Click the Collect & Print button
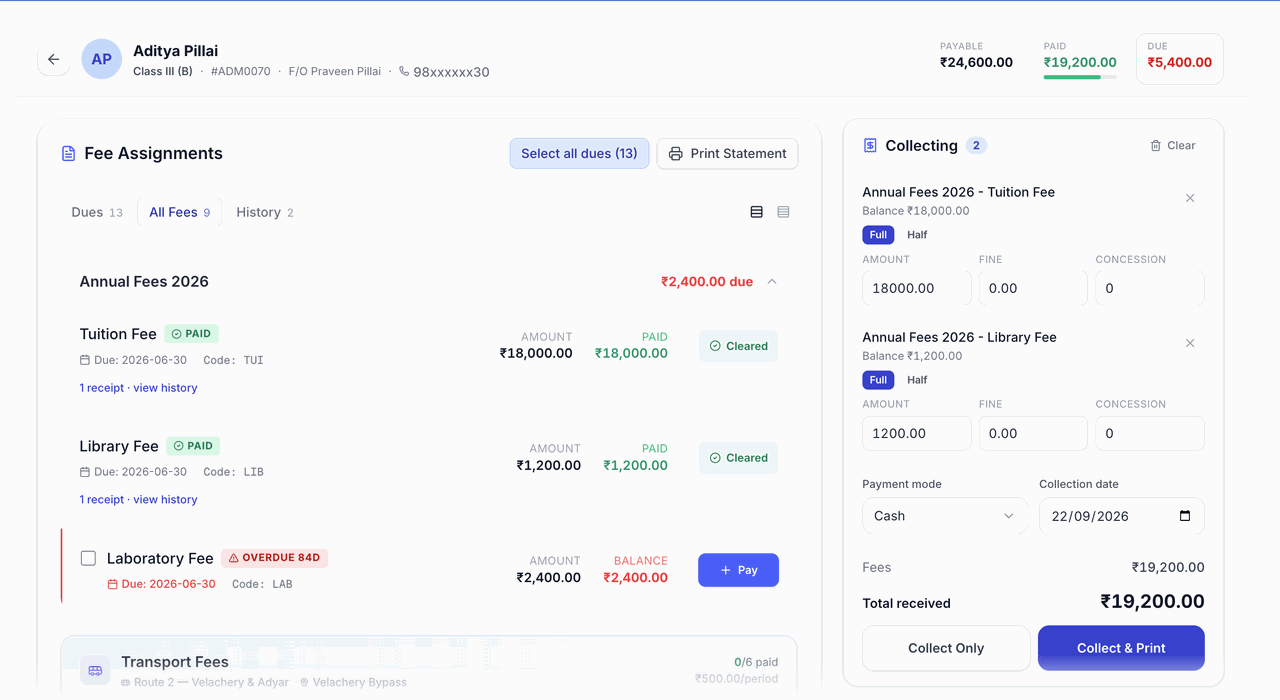The image size is (1280, 700). 1121,648
